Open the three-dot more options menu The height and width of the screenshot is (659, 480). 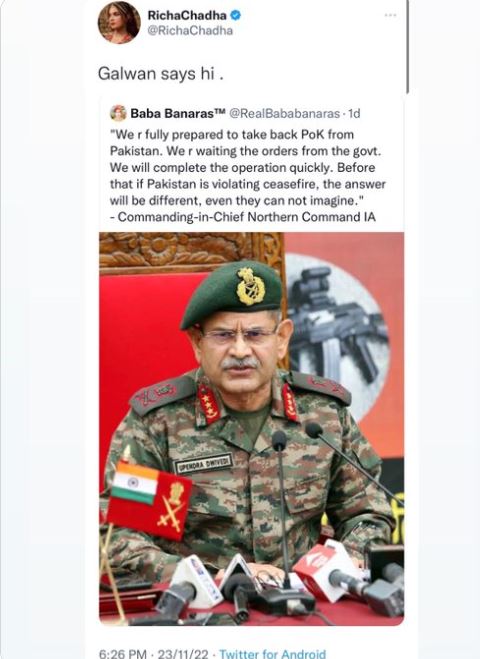(x=390, y=15)
